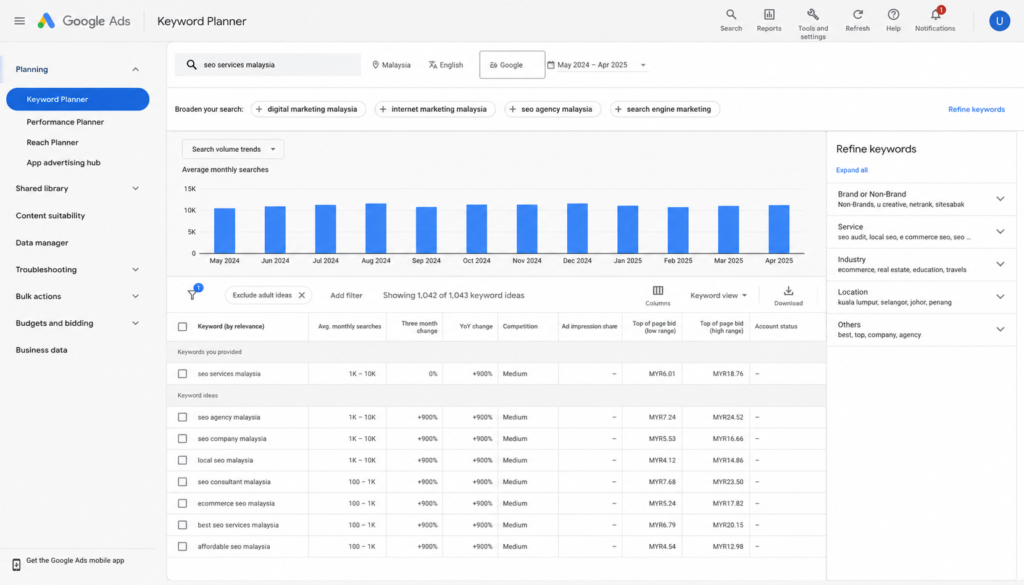
Task: Open the Search tool in header
Action: pyautogui.click(x=731, y=20)
